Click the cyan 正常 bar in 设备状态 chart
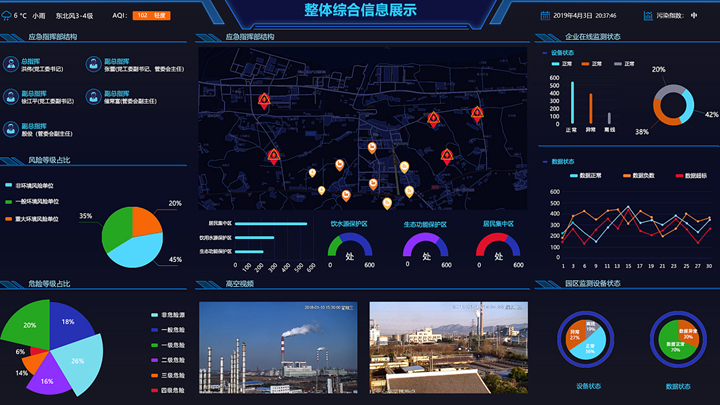720x405 pixels. (x=572, y=103)
